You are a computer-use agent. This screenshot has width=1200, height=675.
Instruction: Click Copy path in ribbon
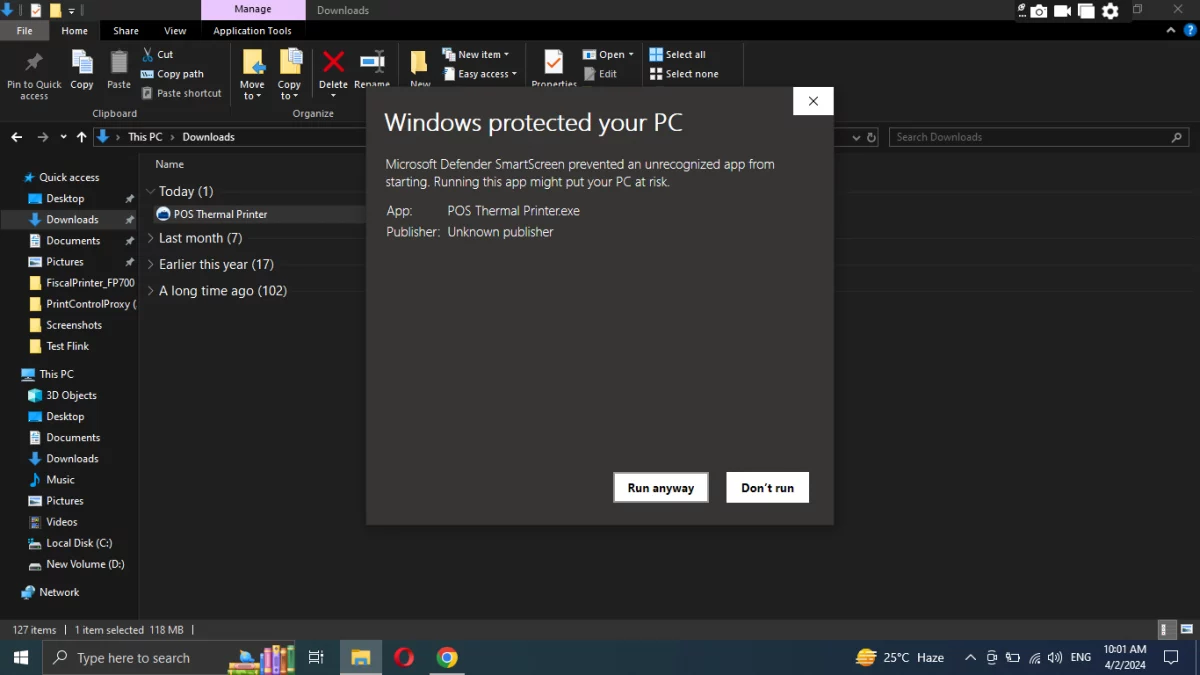tap(172, 74)
